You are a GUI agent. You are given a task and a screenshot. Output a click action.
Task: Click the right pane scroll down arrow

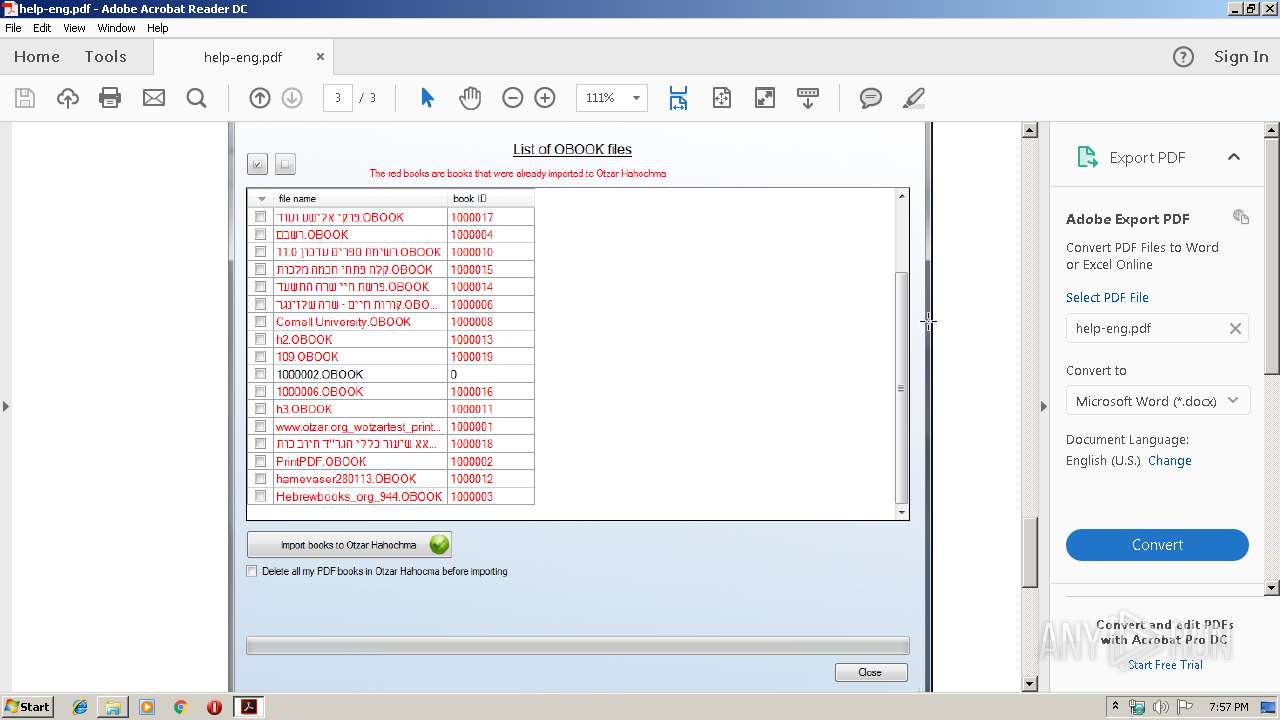coord(1272,588)
